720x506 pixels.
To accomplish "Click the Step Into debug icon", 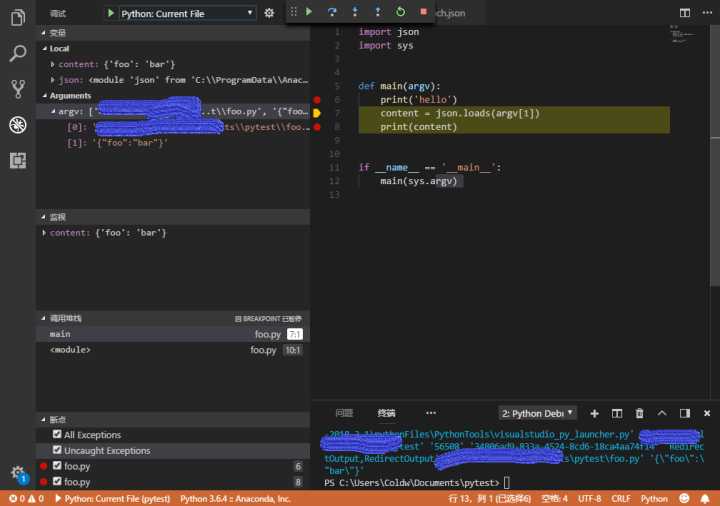I will [x=355, y=12].
